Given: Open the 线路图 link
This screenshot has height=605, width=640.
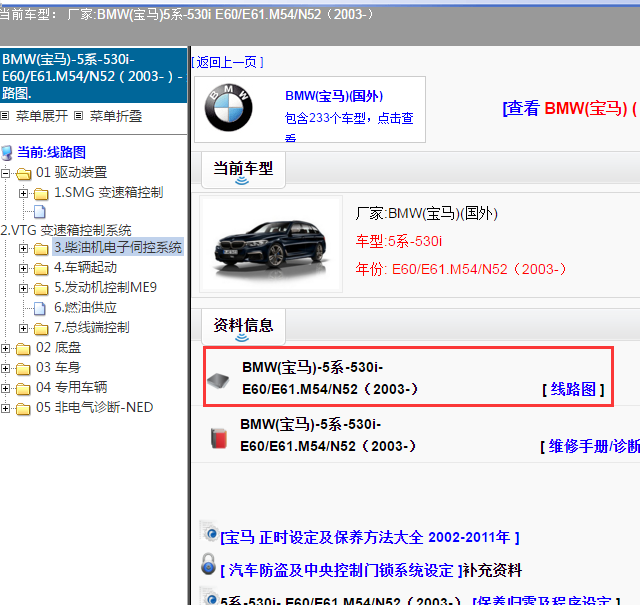Looking at the screenshot, I should 573,389.
